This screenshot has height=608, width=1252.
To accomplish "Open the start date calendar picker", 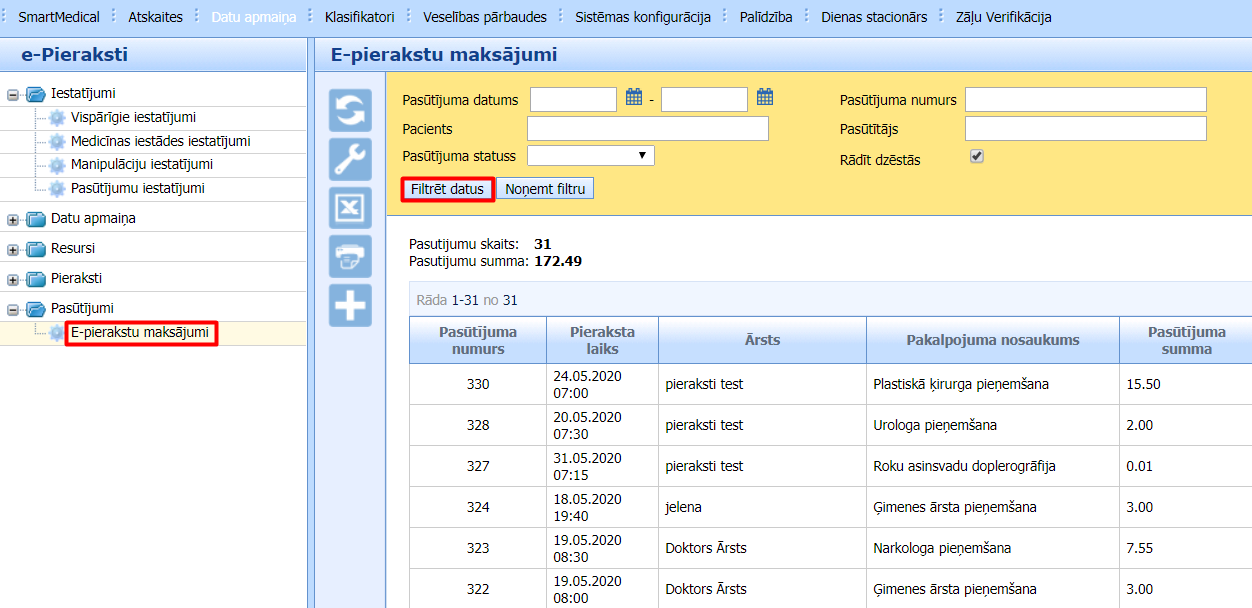I will click(633, 98).
